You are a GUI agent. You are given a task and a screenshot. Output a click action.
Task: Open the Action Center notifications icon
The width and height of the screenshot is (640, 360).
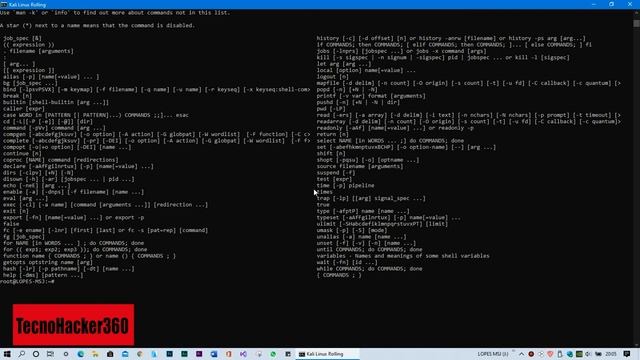627,354
